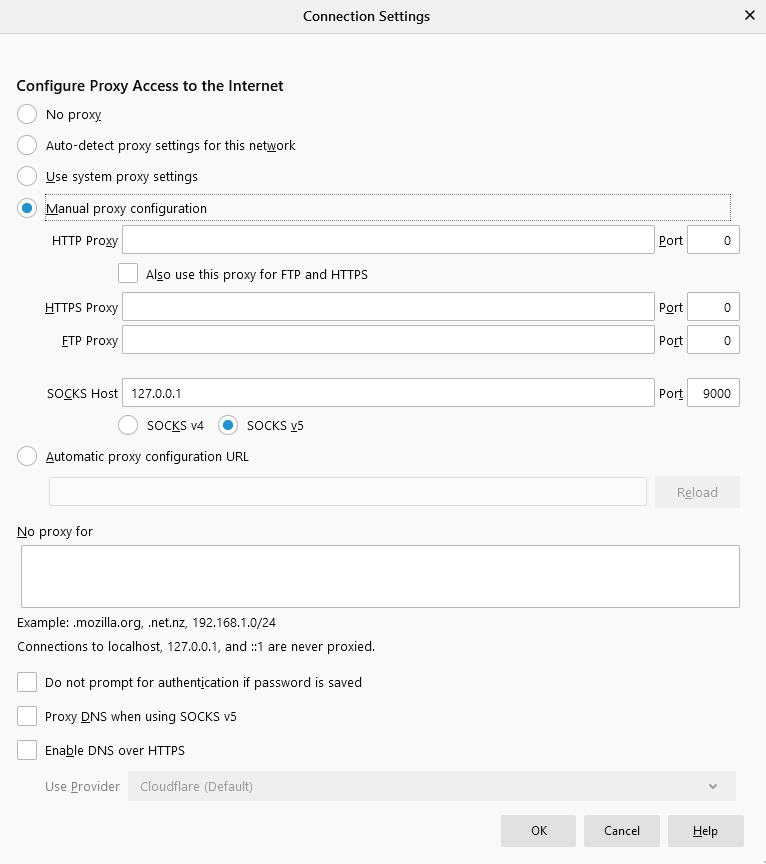
Task: Click the HTTPS Proxy address field
Action: (x=388, y=307)
